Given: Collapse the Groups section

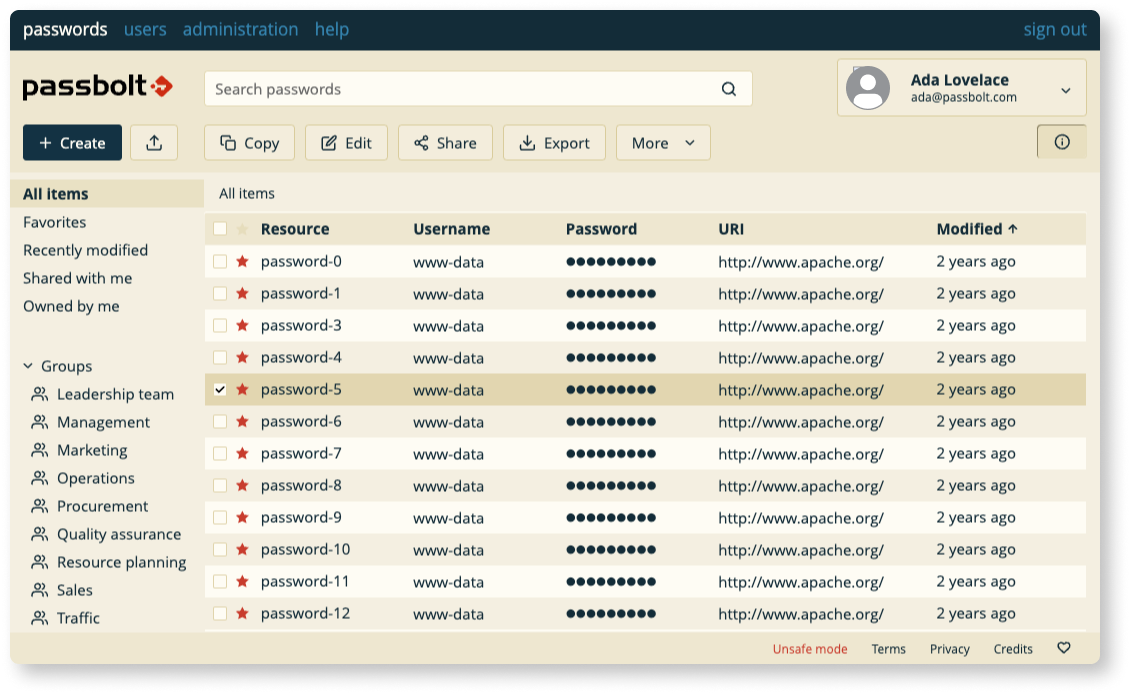Looking at the screenshot, I should (x=28, y=366).
